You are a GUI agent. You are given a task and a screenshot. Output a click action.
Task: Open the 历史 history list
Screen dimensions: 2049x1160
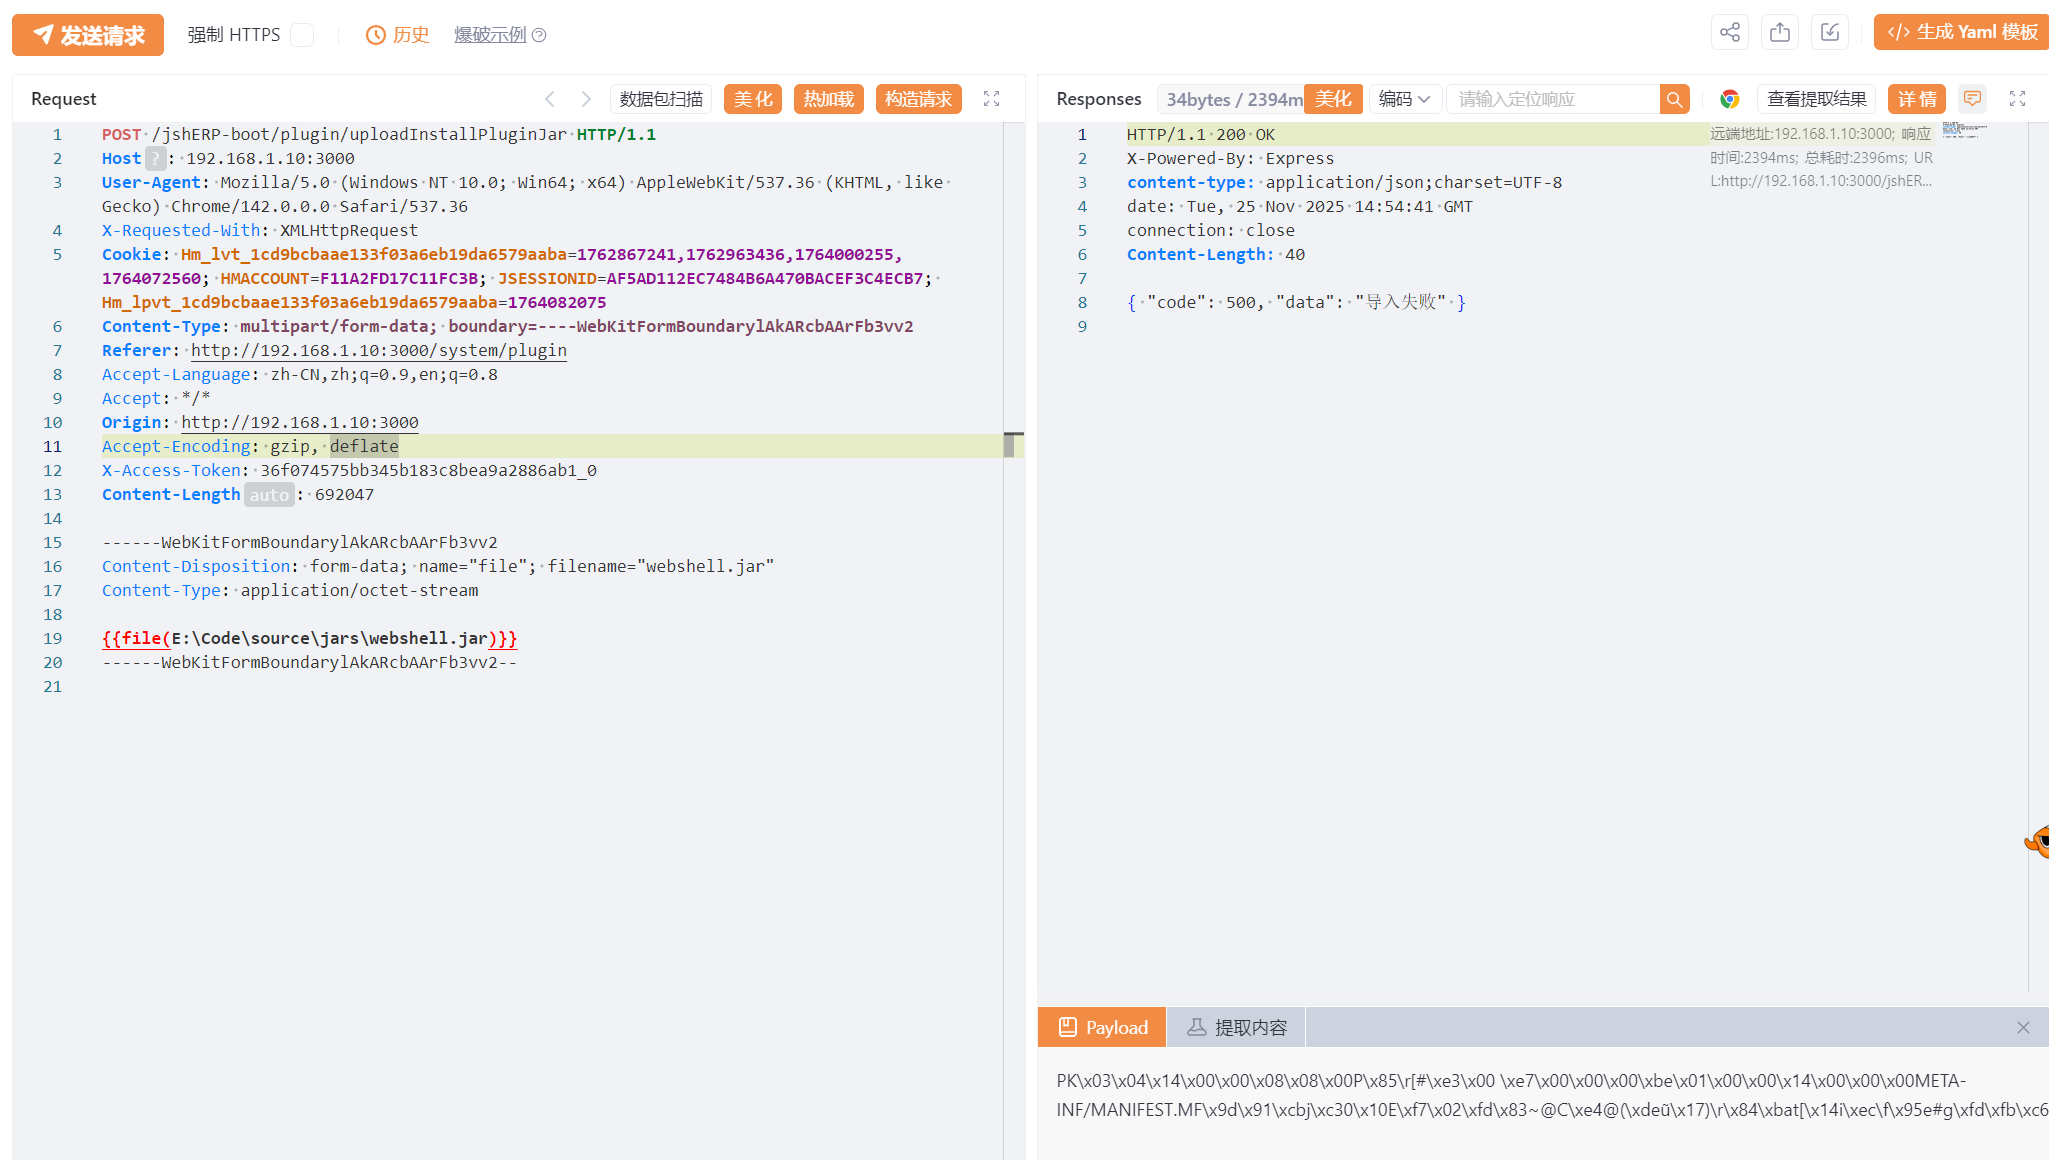click(398, 35)
